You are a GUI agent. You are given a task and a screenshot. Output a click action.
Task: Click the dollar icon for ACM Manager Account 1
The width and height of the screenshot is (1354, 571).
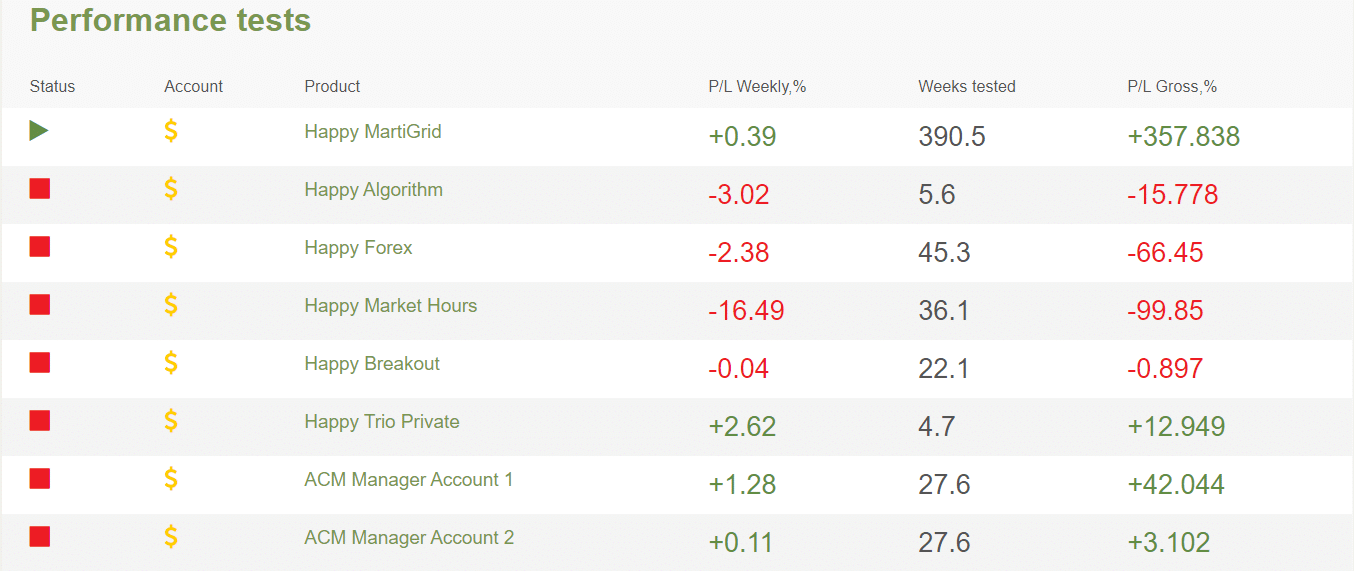171,478
